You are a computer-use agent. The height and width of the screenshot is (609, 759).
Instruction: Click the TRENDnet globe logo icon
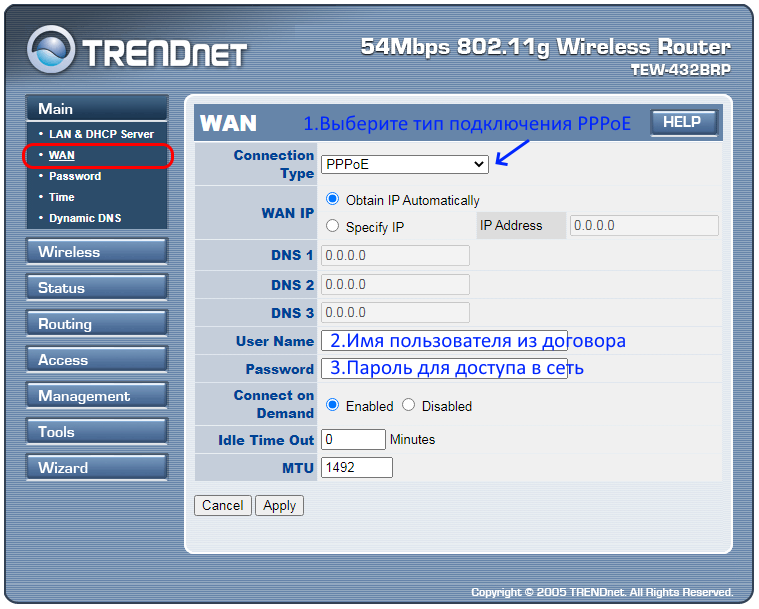51,49
